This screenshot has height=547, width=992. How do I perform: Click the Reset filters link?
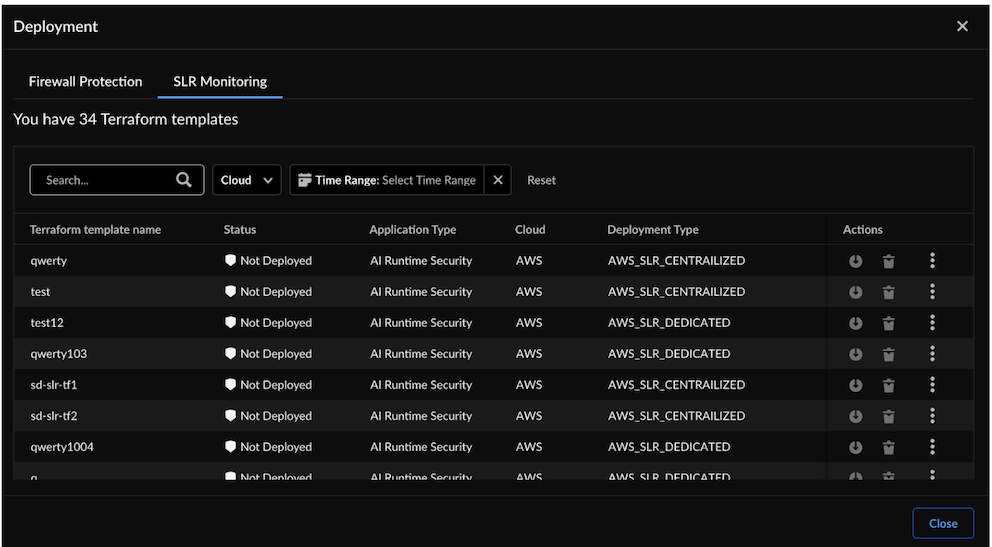(541, 180)
